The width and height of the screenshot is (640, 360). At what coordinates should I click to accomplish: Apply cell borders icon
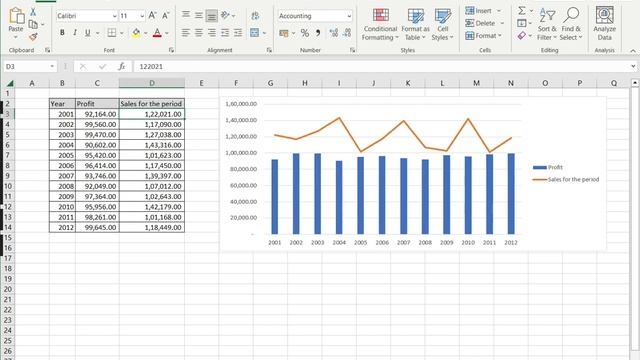[x=111, y=33]
